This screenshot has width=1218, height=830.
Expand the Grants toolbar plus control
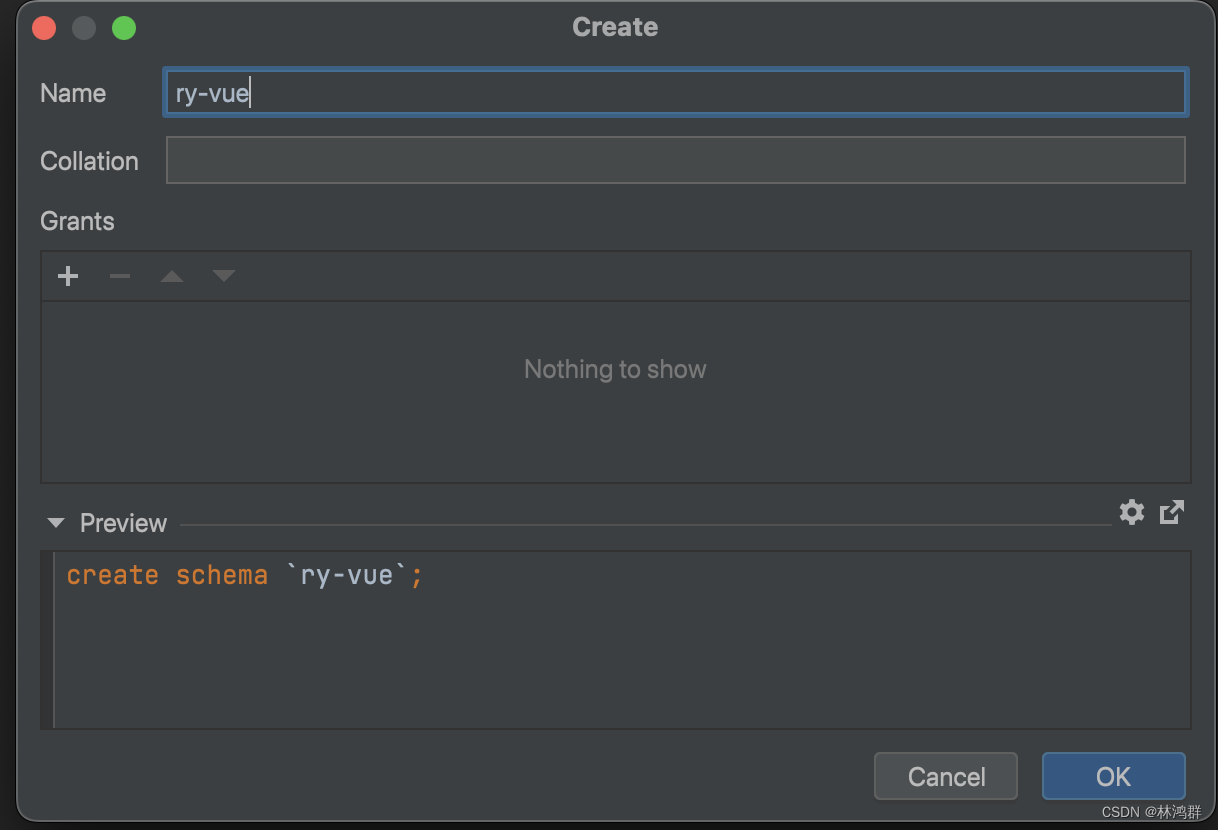pyautogui.click(x=68, y=276)
